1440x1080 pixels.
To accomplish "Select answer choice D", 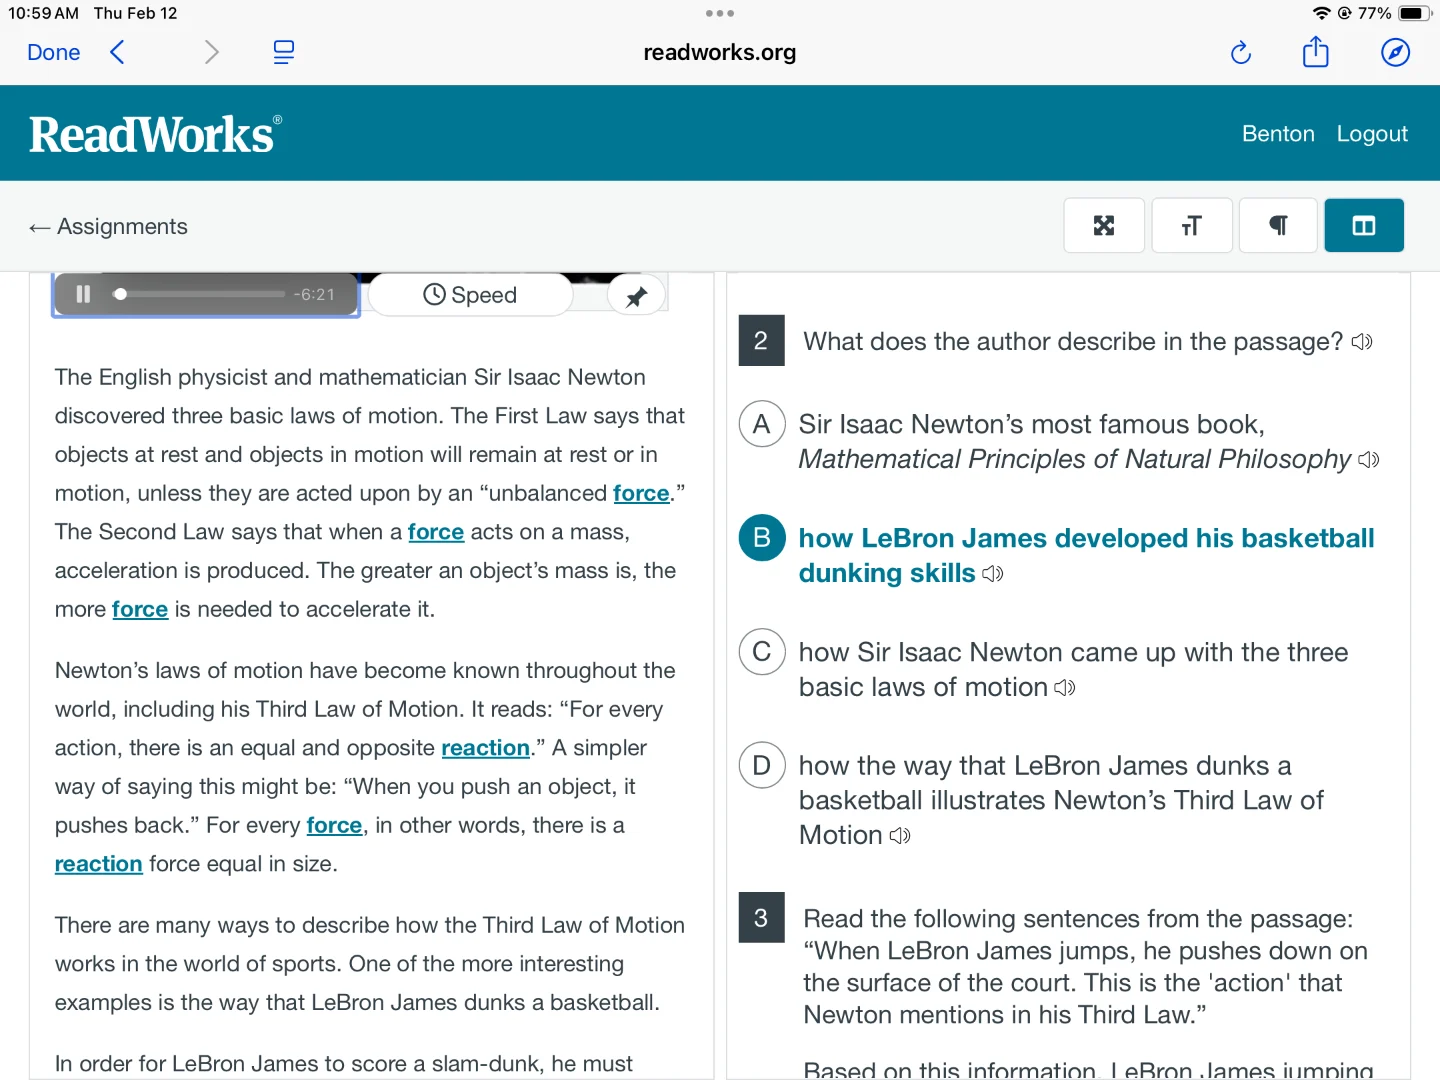I will click(761, 766).
